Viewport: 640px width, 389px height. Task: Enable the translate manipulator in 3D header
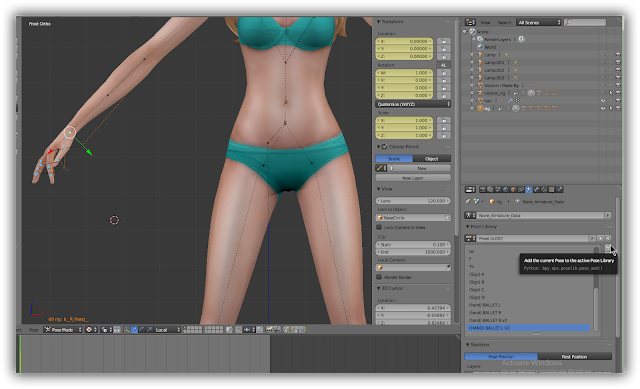coord(134,329)
